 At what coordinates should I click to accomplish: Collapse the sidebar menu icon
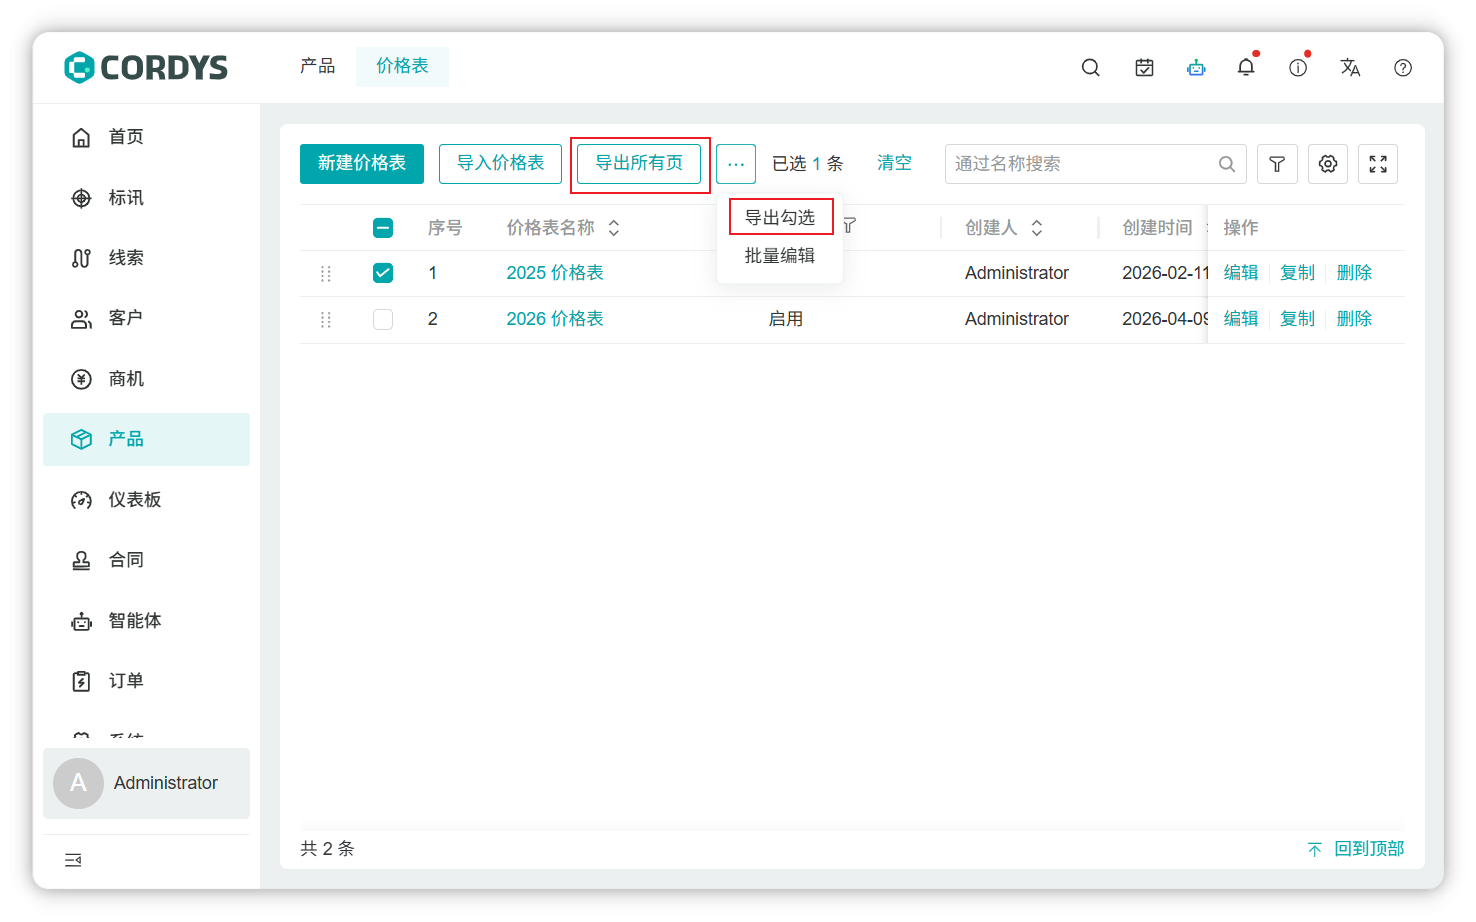73,860
